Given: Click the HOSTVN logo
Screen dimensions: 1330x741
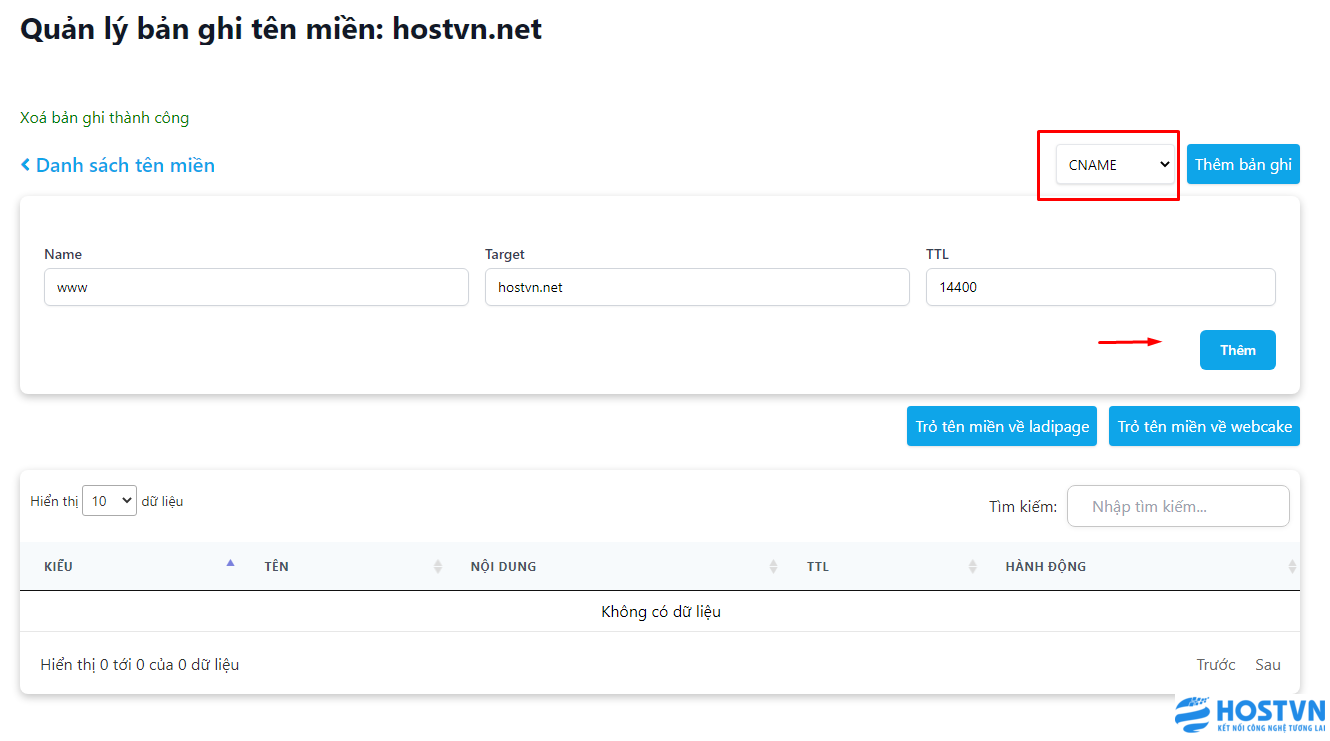Looking at the screenshot, I should [x=1250, y=716].
